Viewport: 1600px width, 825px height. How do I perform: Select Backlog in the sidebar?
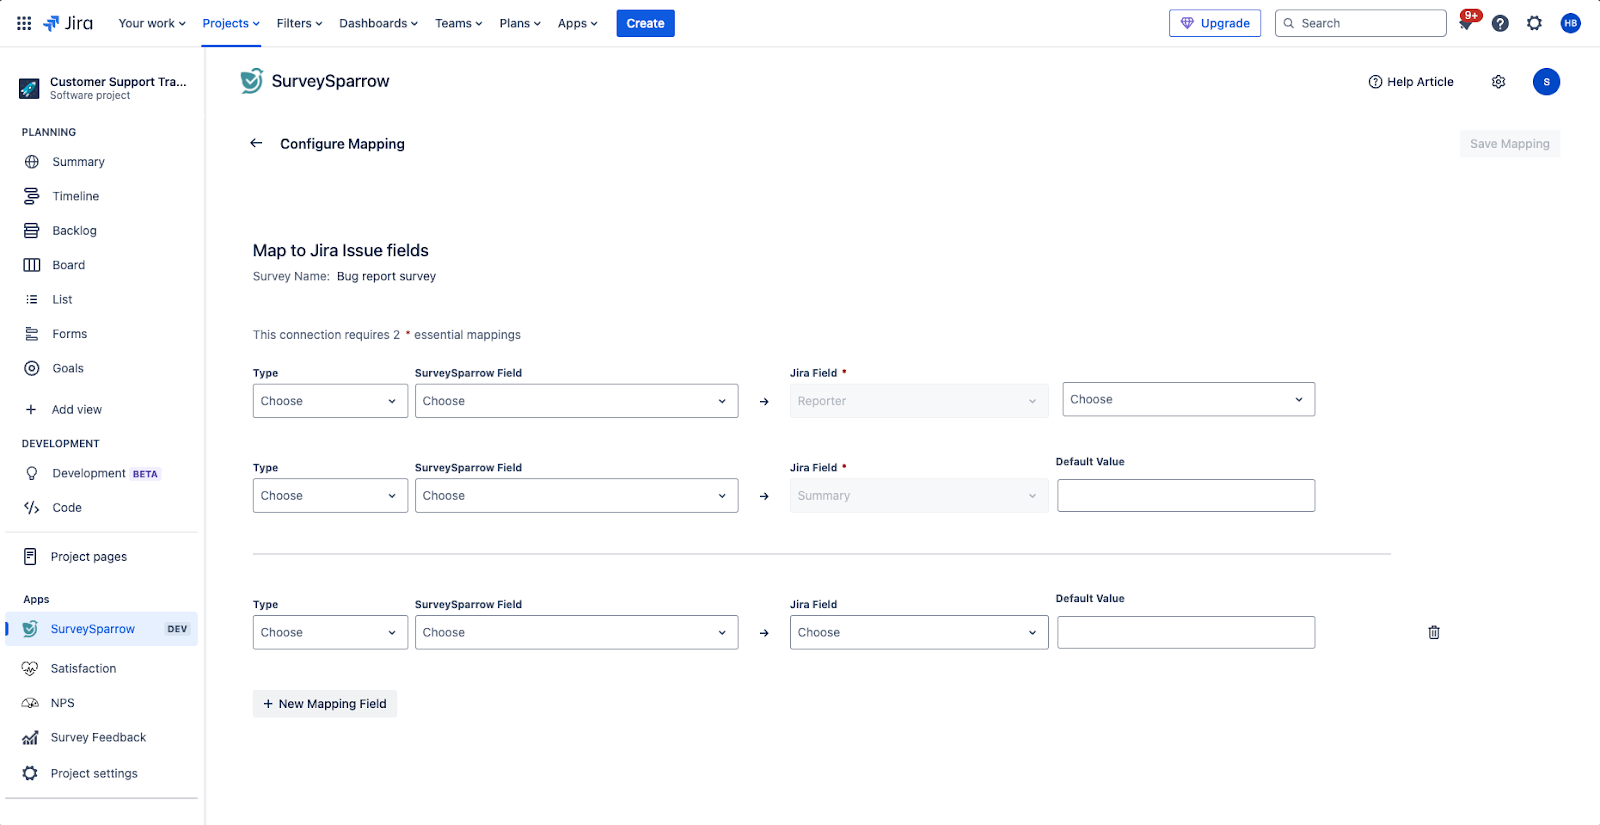[x=74, y=231]
